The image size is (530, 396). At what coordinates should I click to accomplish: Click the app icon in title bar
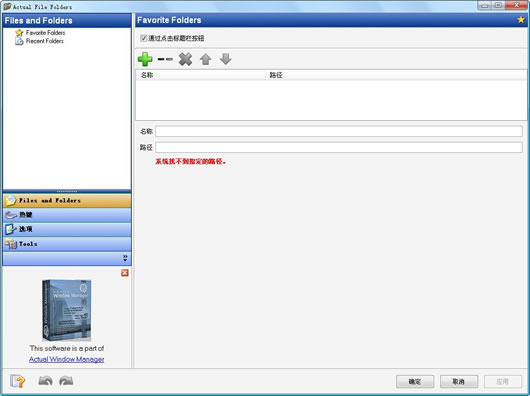(7, 6)
